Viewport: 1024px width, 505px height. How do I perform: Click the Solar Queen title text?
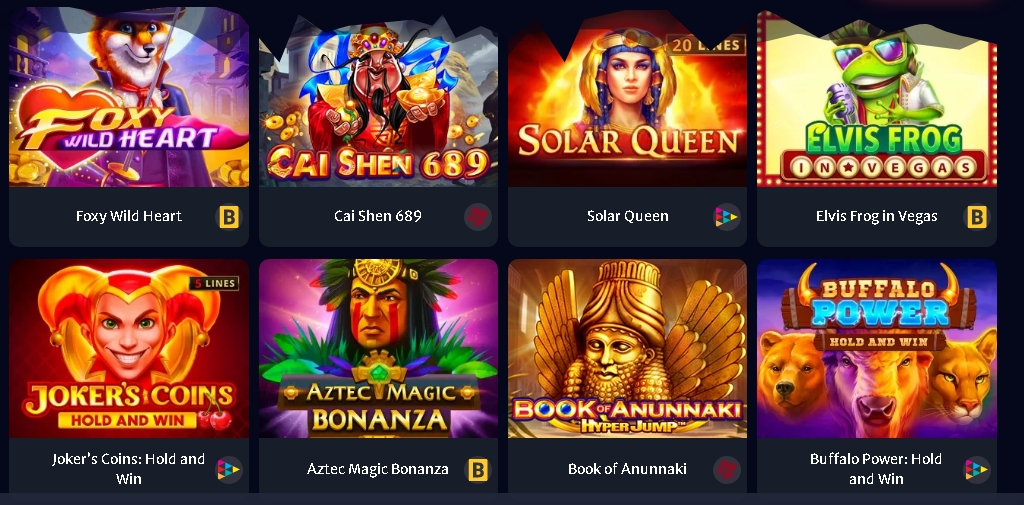(x=628, y=216)
